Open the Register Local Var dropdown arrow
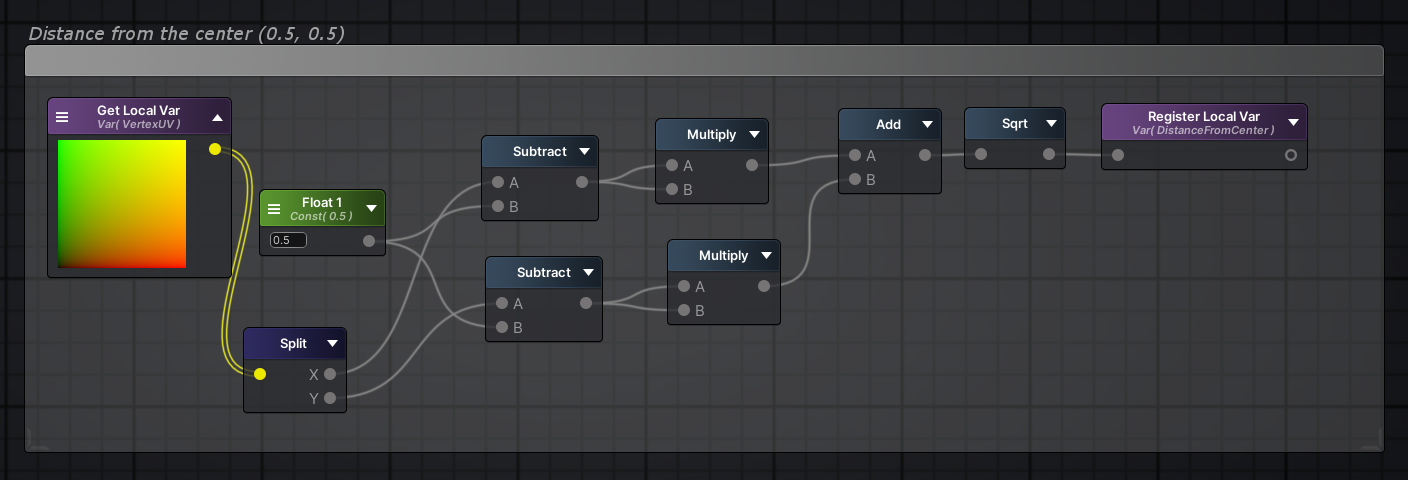Image resolution: width=1408 pixels, height=480 pixels. (1293, 123)
